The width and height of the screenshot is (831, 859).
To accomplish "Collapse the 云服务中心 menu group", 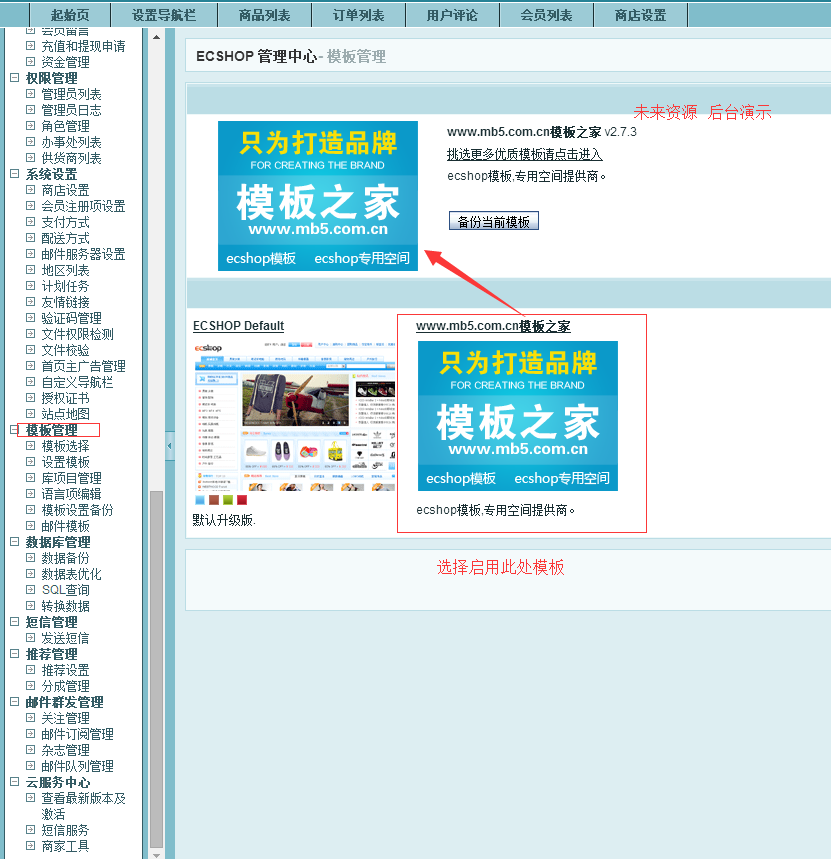I will [x=15, y=782].
